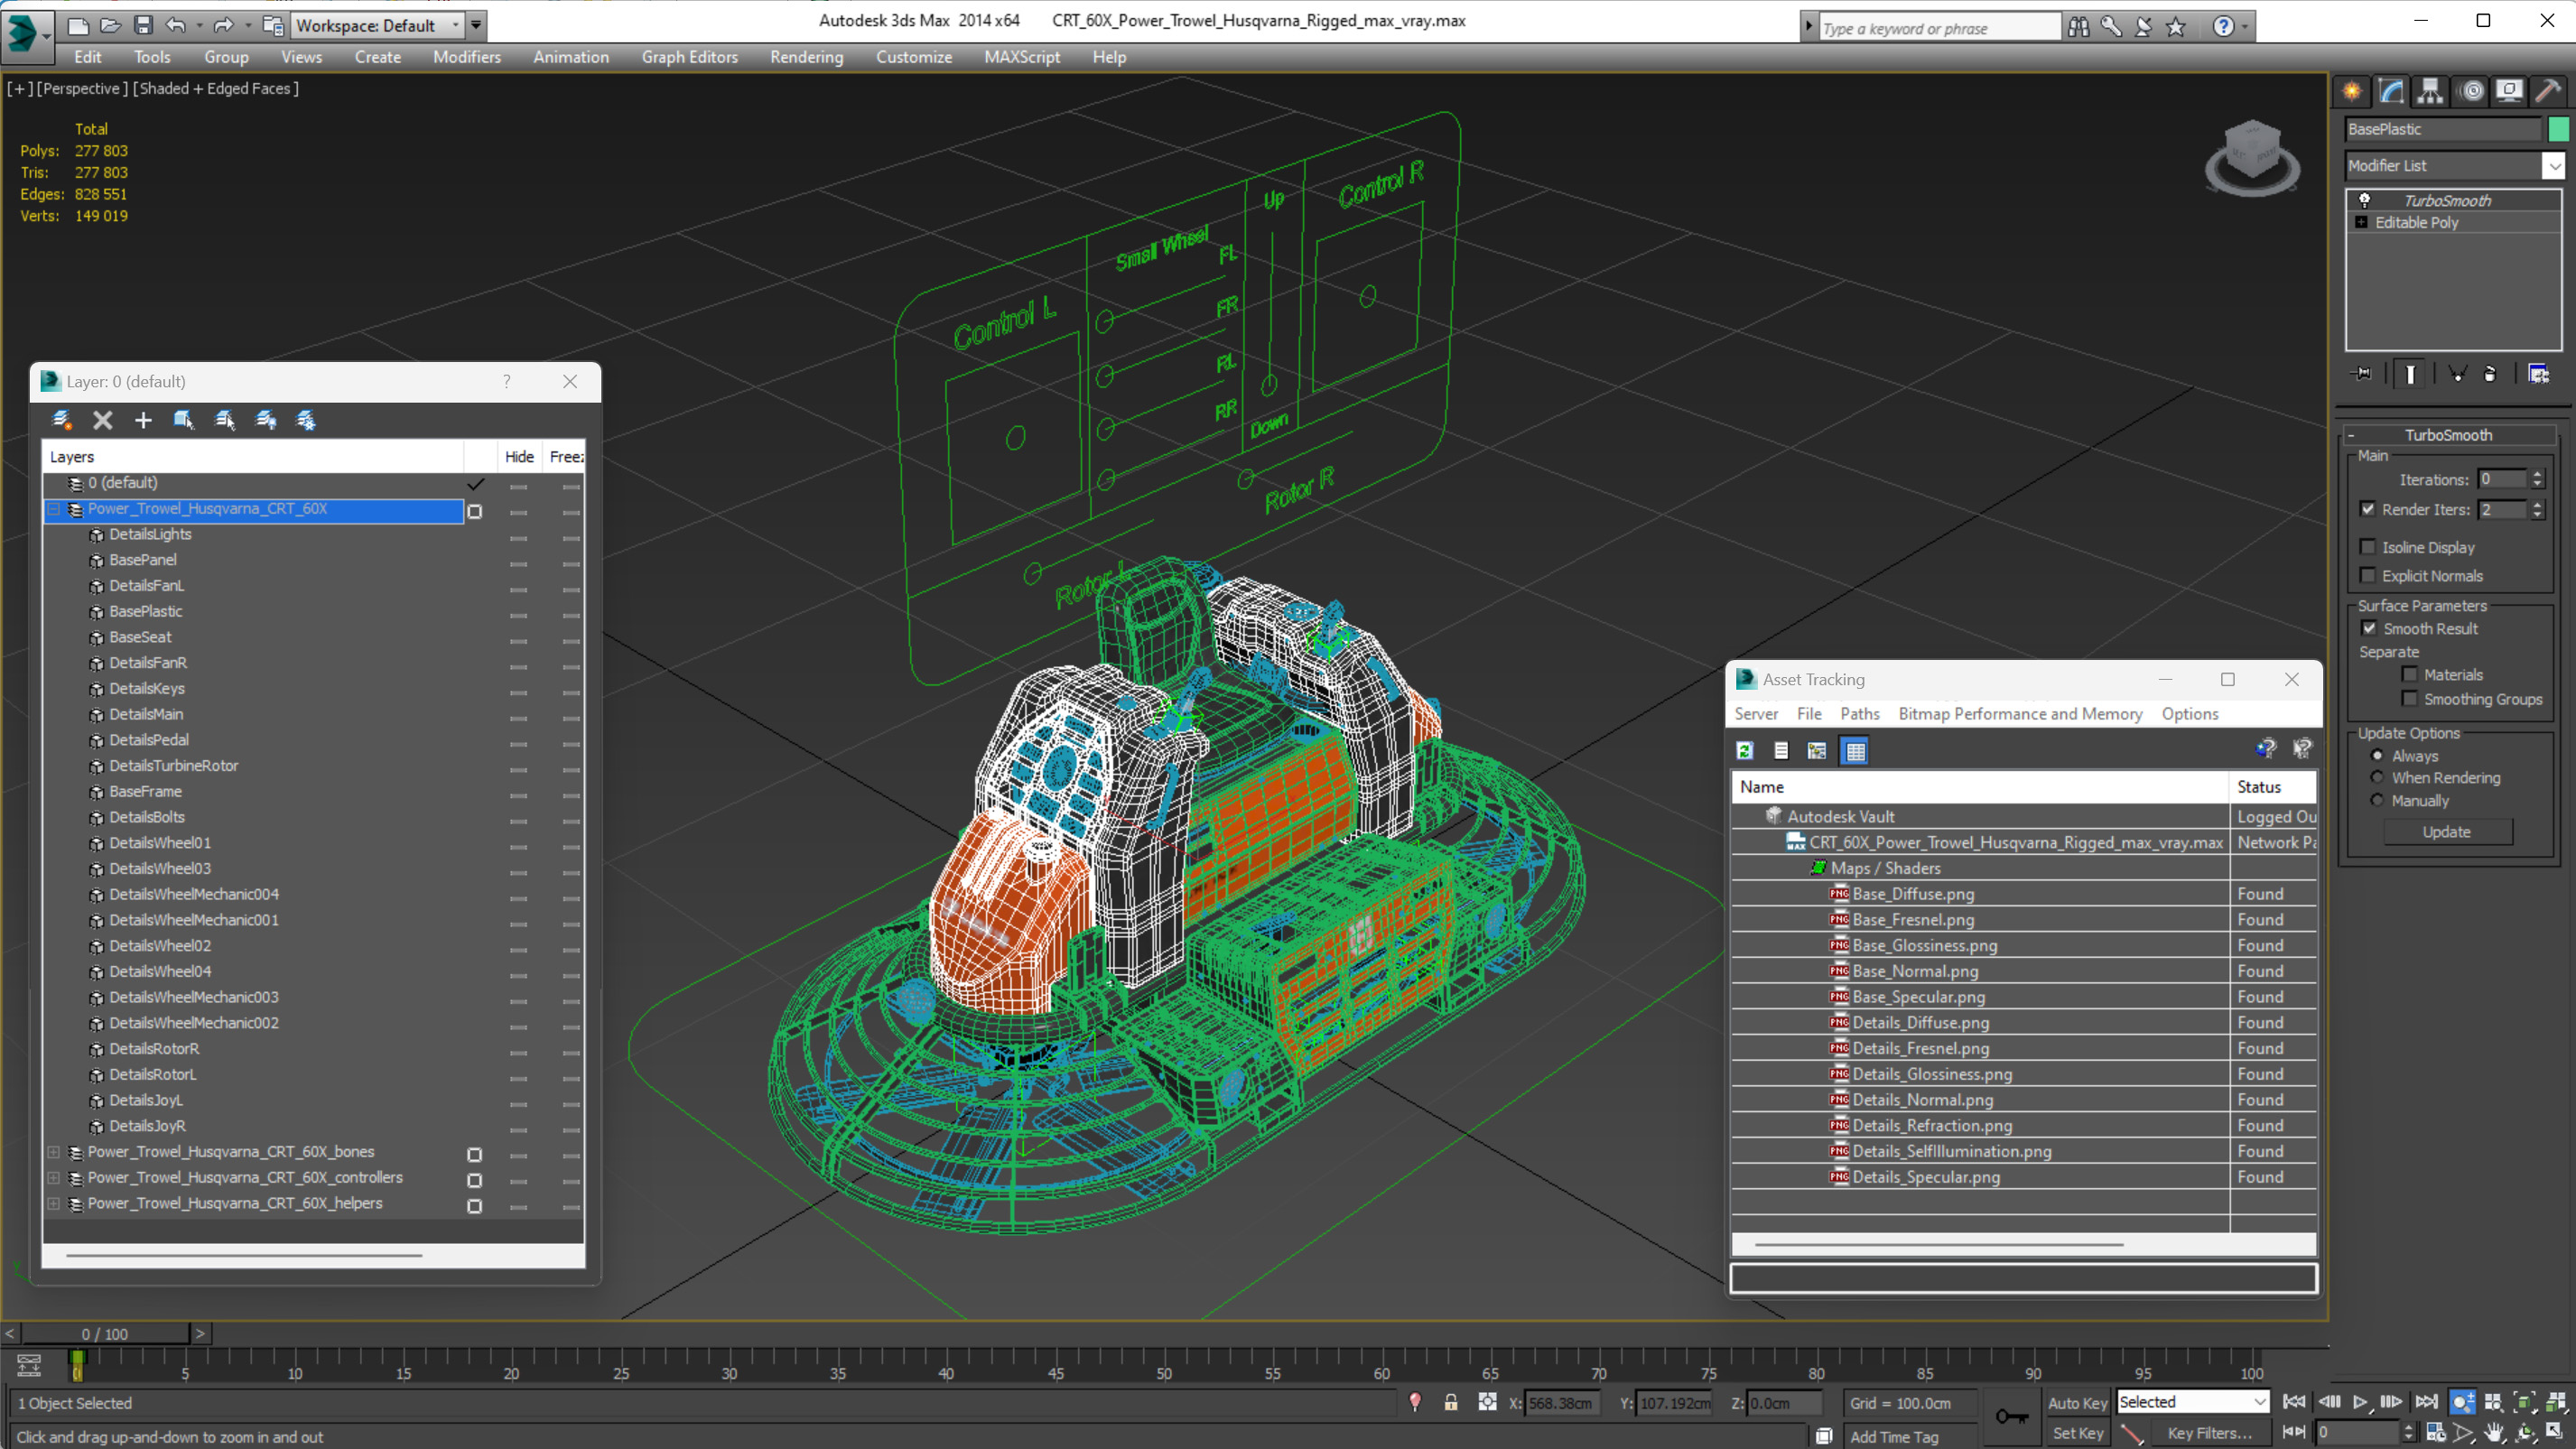Viewport: 2576px width, 1449px height.
Task: Open the Modify command panel tab
Action: point(2391,91)
